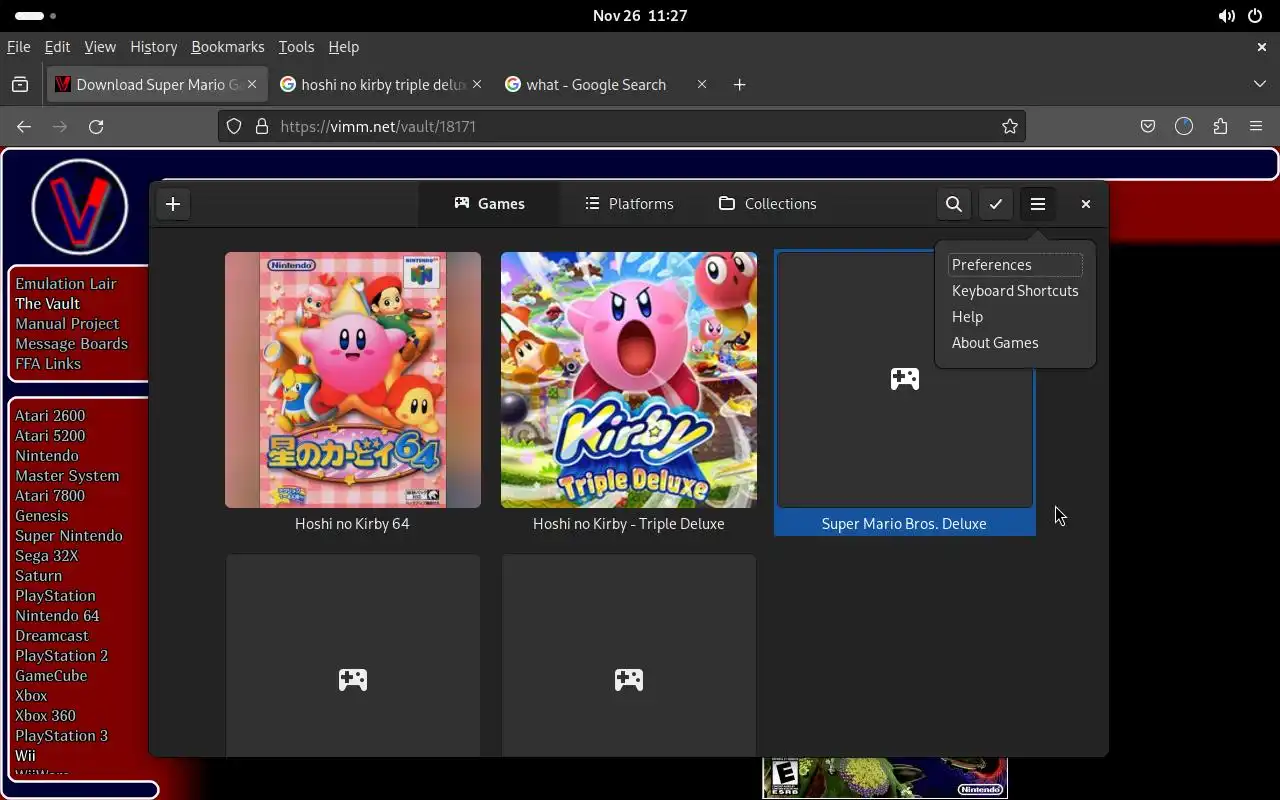Bookmark this page with star icon
The image size is (1280, 800).
coord(1010,127)
